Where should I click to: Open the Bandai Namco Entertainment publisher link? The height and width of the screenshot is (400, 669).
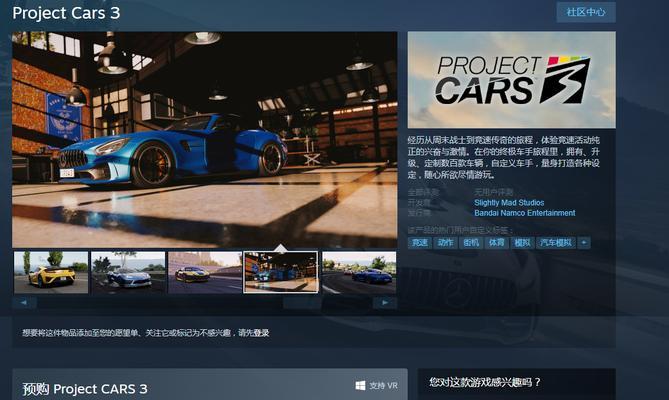point(525,213)
